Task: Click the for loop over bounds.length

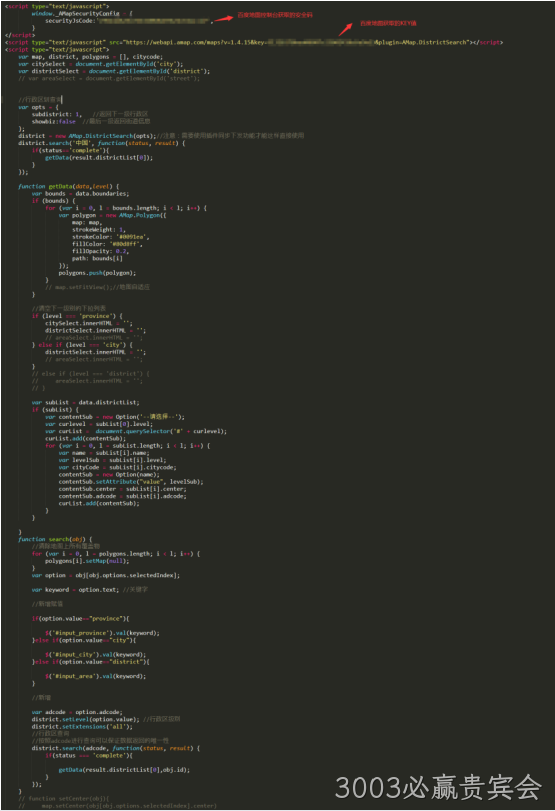Action: tap(126, 208)
